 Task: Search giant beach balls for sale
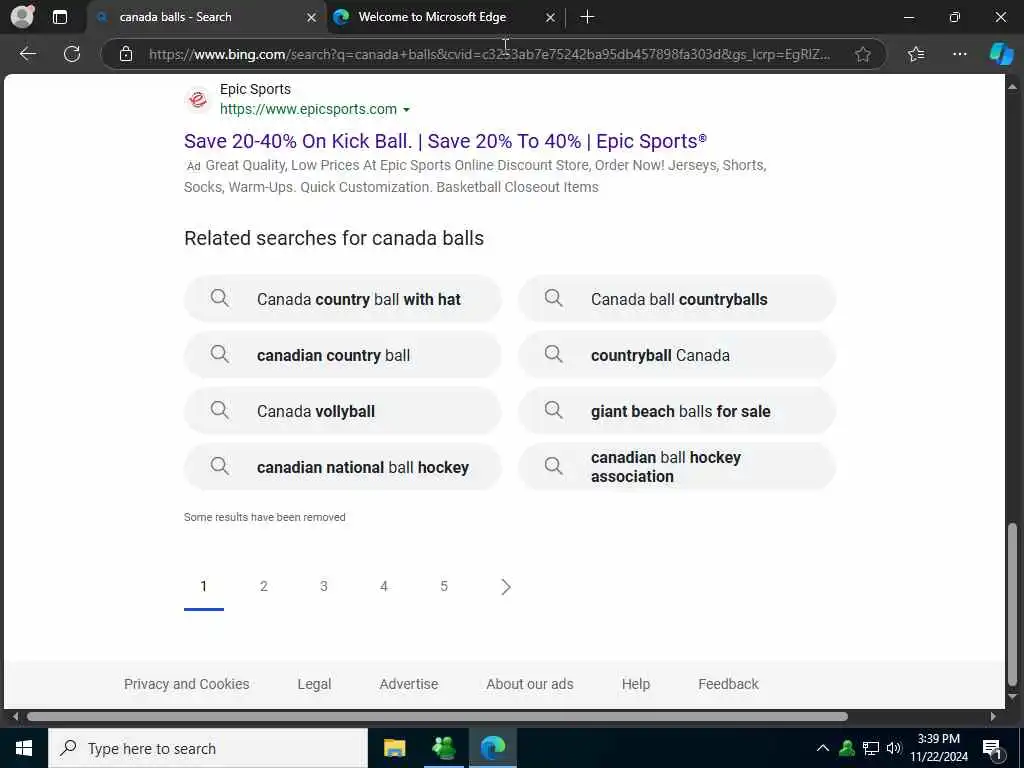[677, 411]
